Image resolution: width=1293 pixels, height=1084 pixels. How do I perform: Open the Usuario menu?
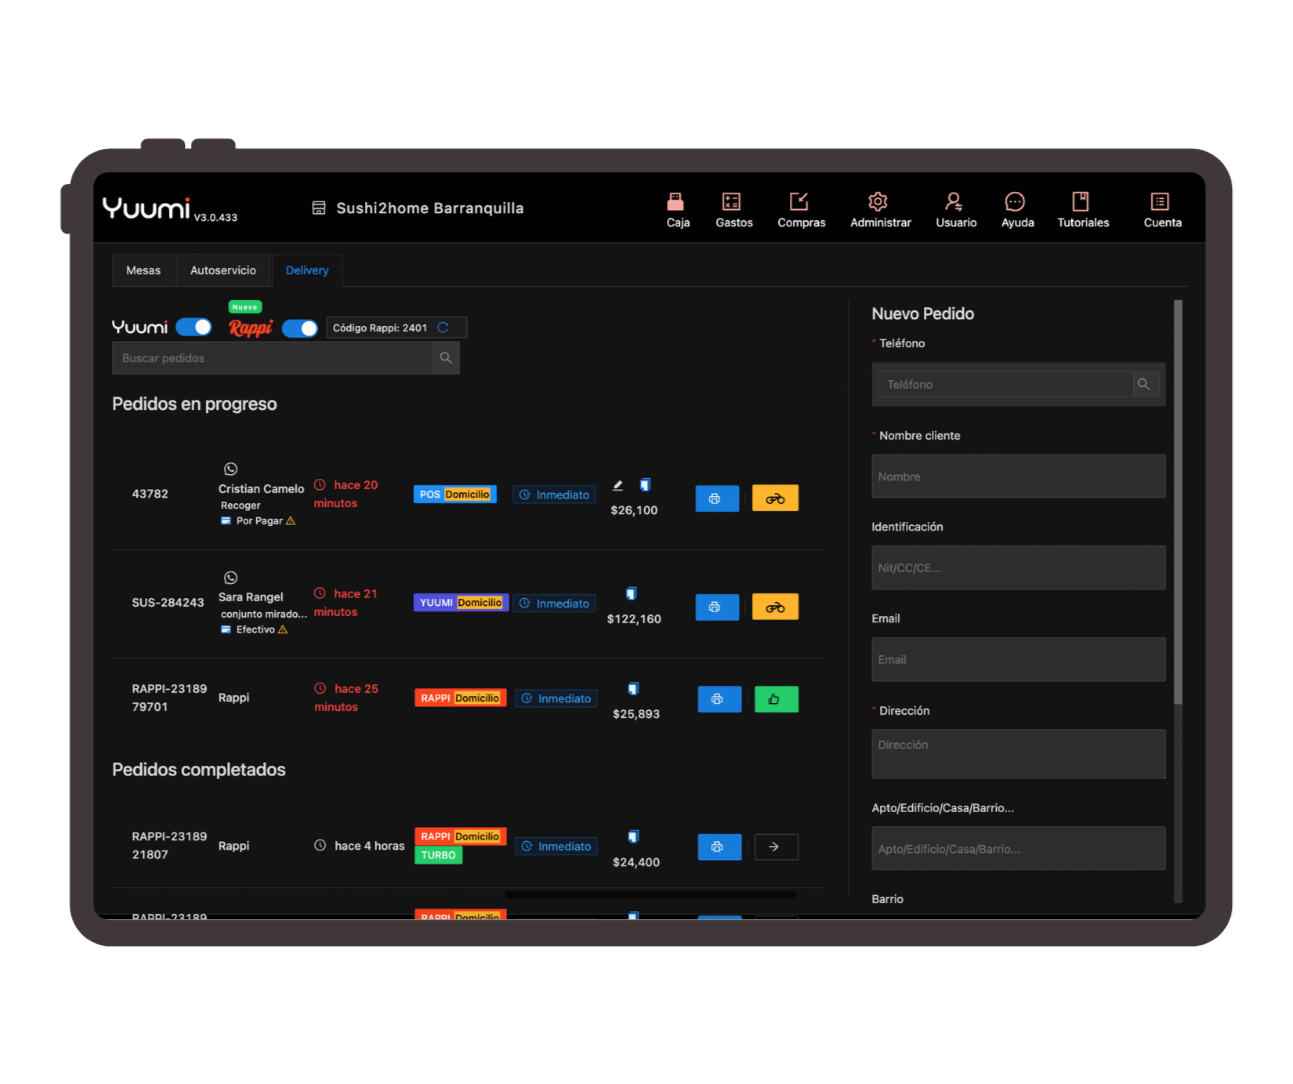(955, 209)
